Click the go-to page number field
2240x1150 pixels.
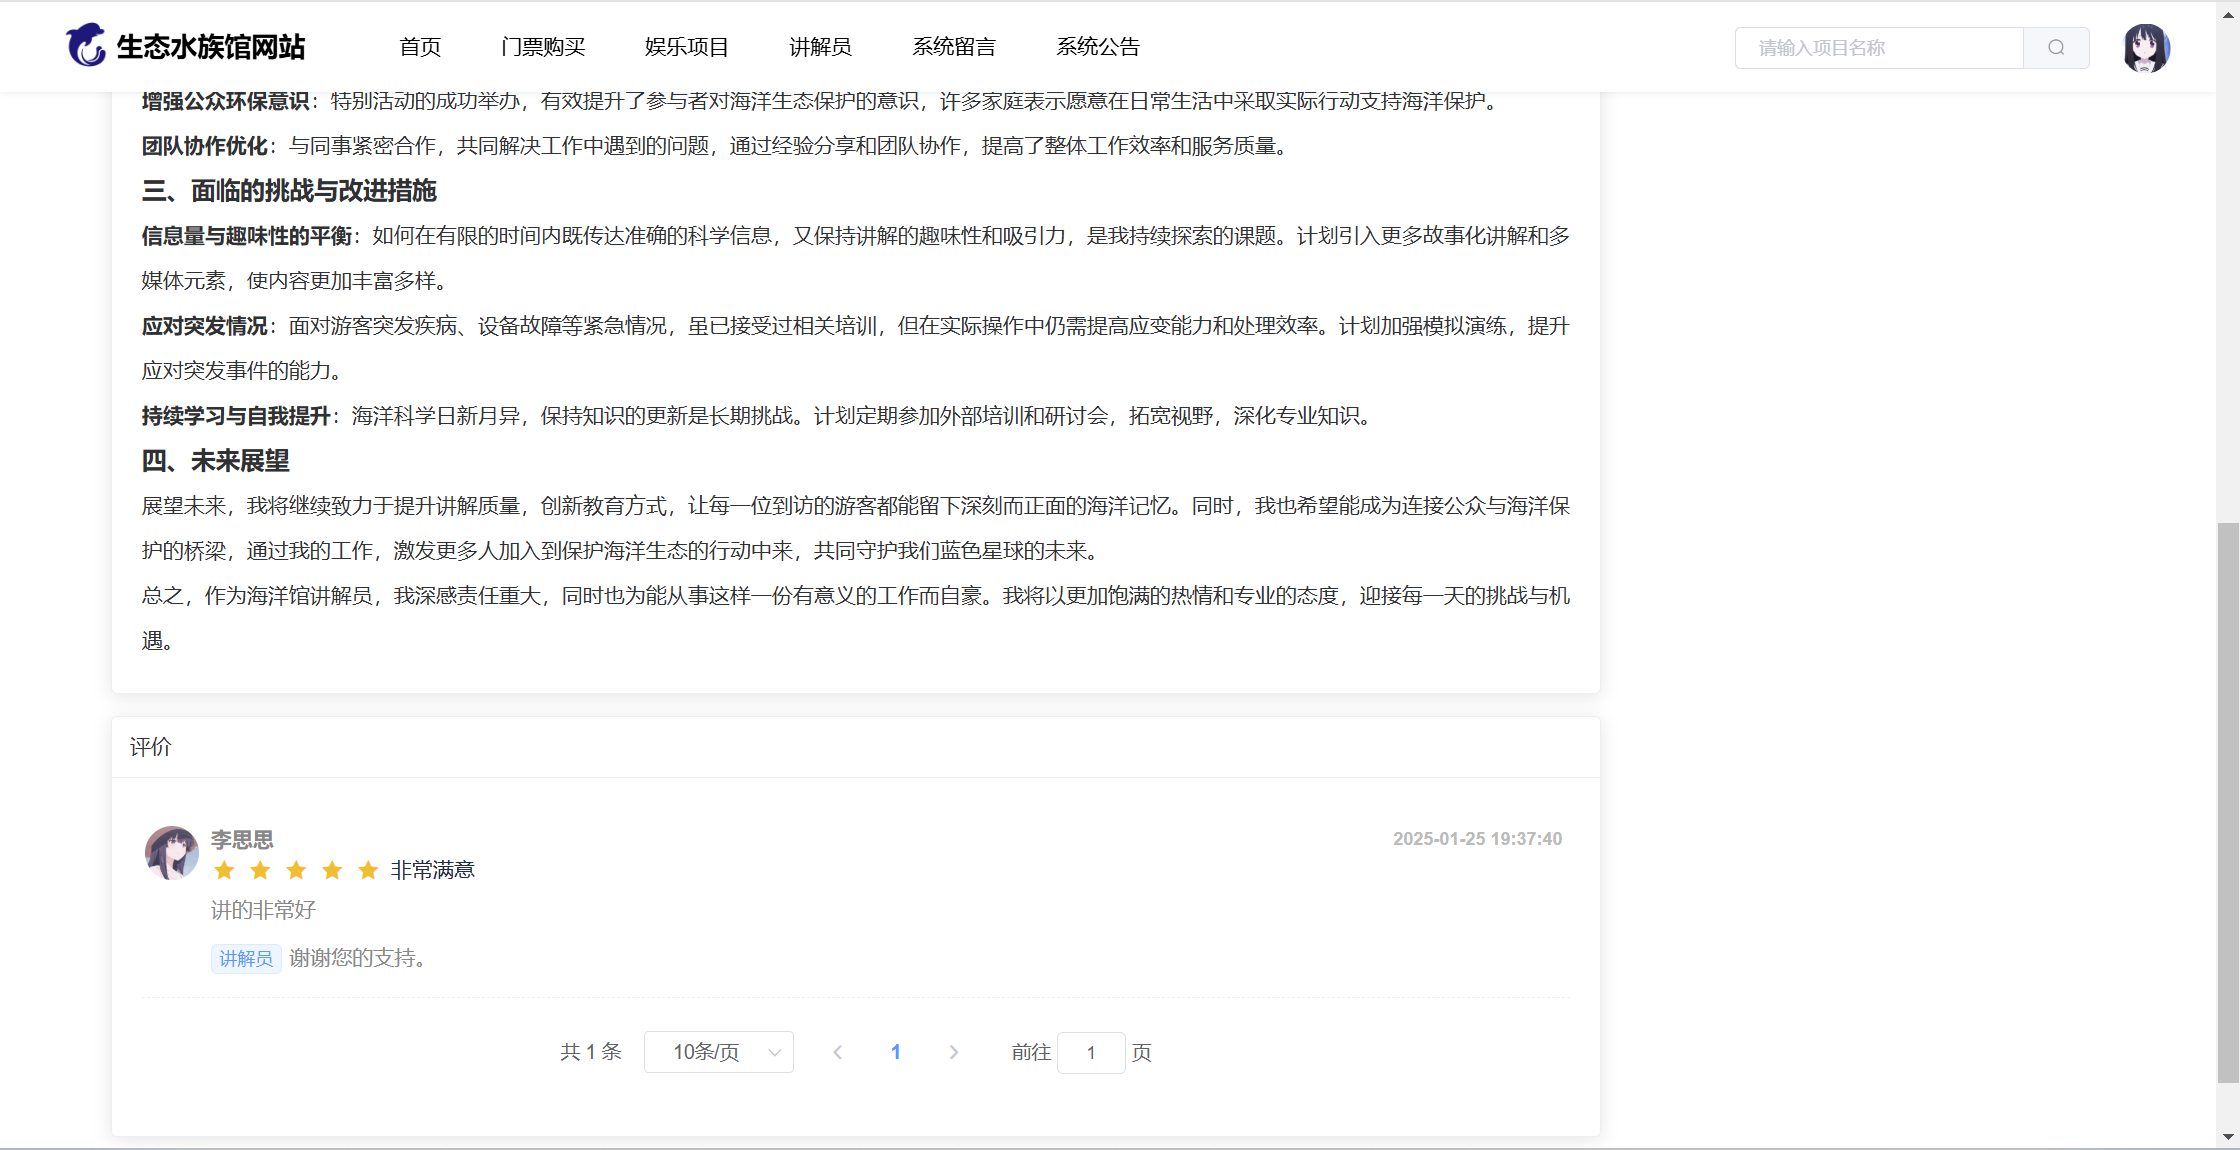1090,1052
